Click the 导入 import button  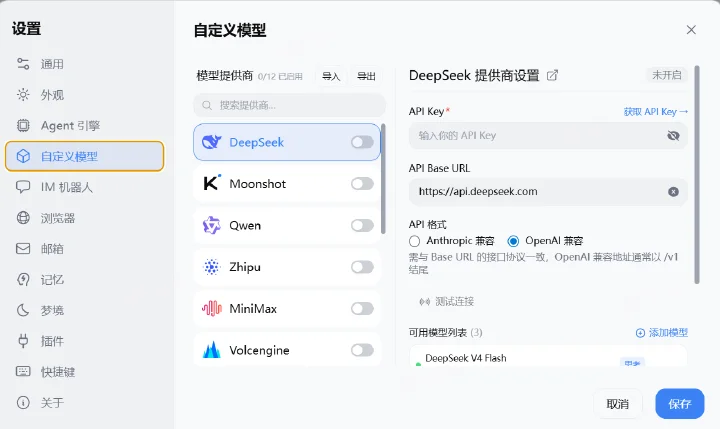coord(331,76)
